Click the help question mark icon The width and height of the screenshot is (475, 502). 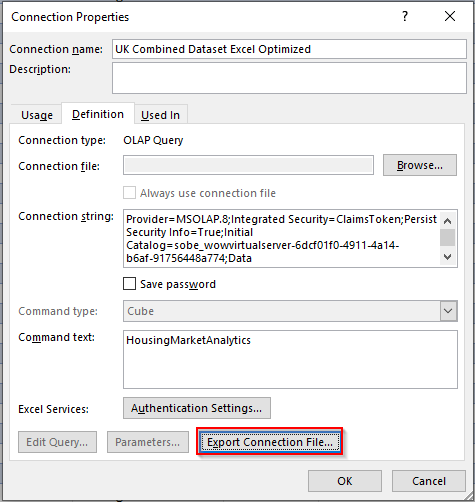point(405,16)
